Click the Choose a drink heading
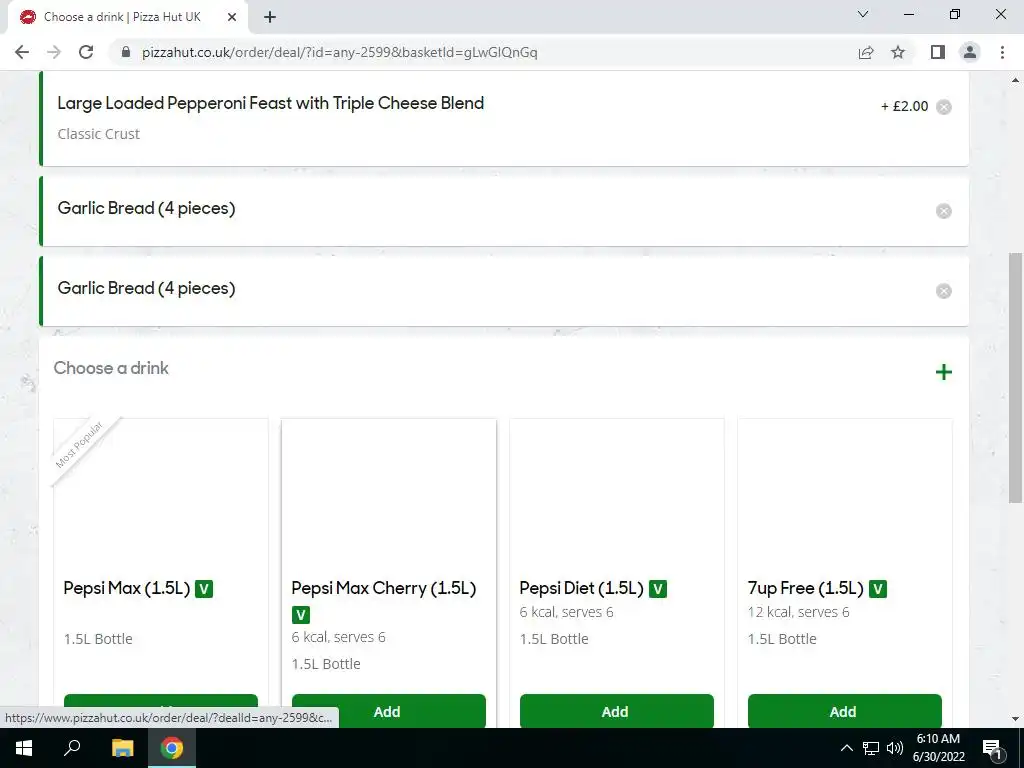The image size is (1024, 768). 111,368
